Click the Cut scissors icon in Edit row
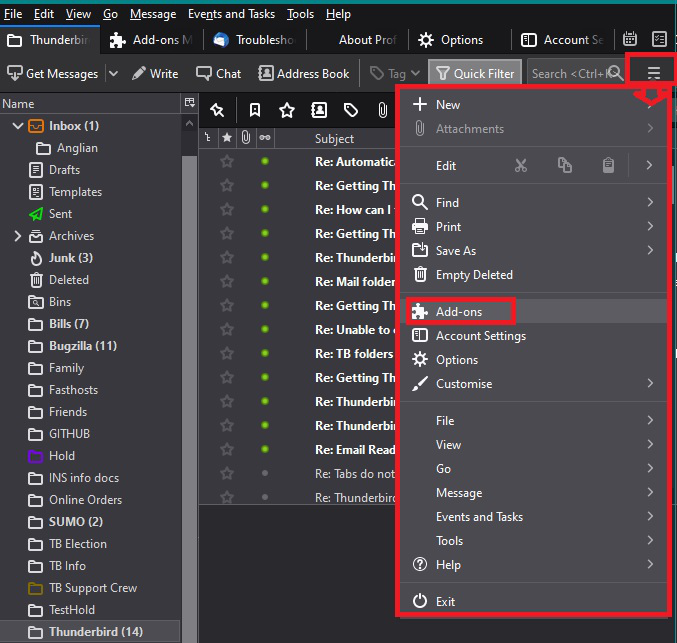 click(x=520, y=166)
